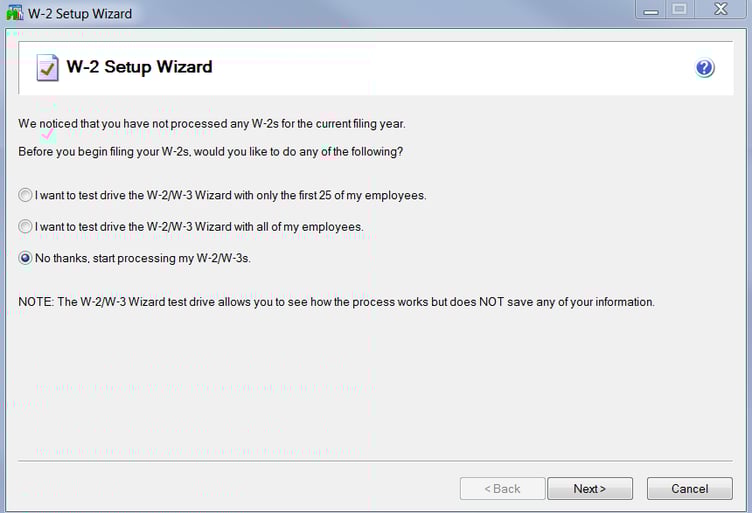752x513 pixels.
Task: Click the bold 'W-2 Setup Wizard' heading
Action: 139,68
